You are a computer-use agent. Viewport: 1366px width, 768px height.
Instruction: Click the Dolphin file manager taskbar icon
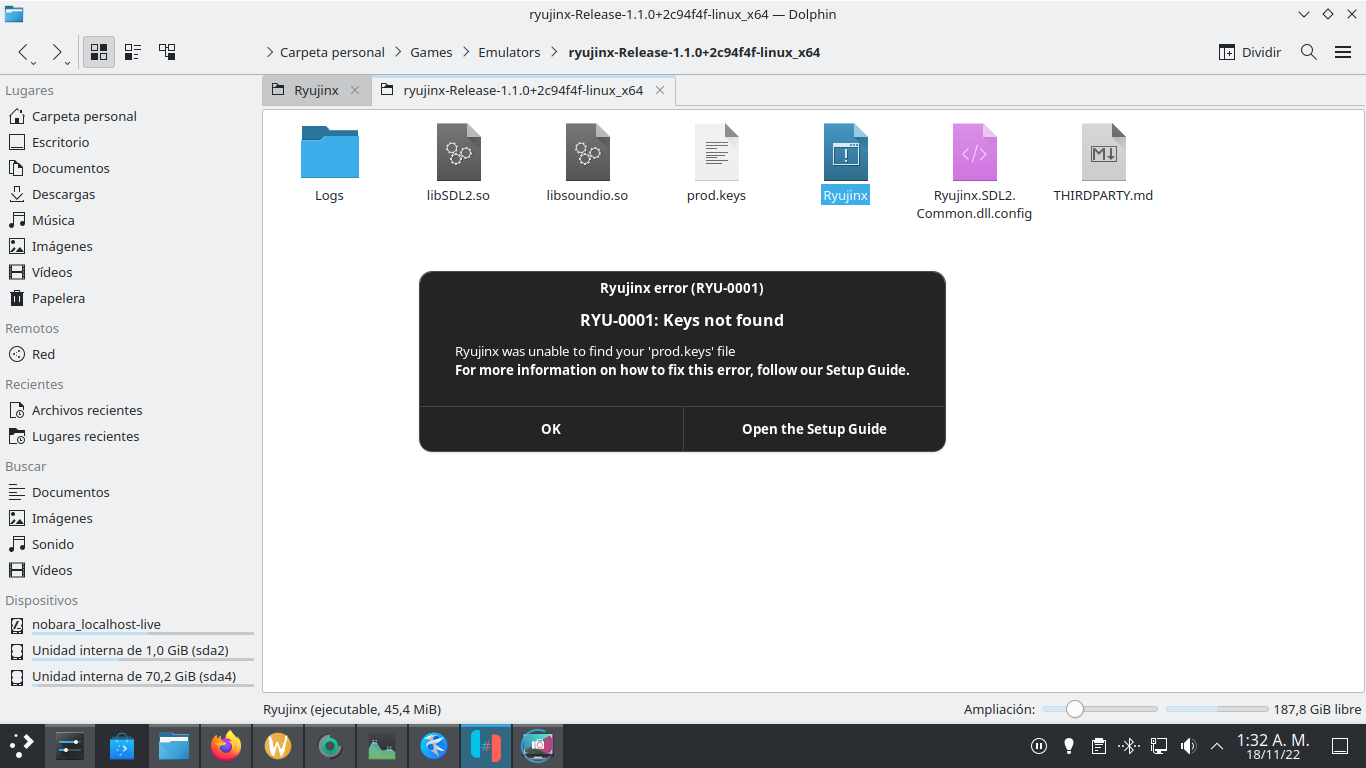click(173, 745)
